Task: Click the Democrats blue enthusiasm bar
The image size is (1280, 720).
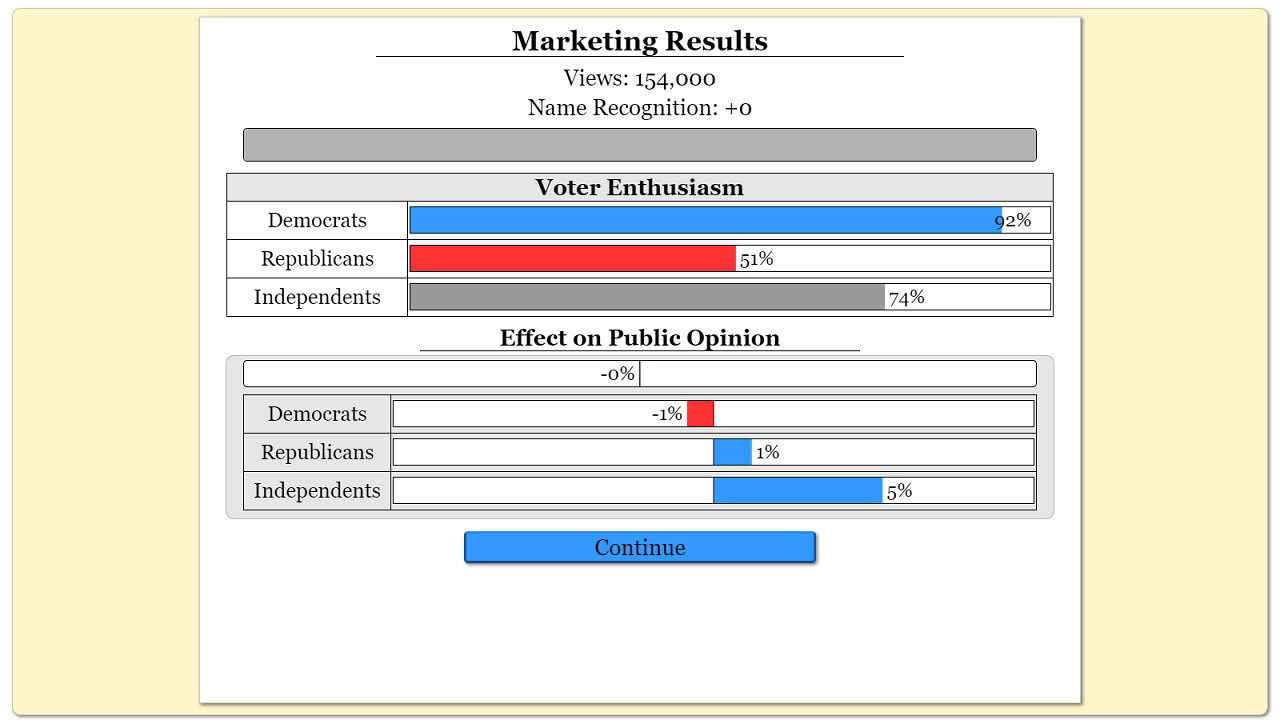Action: click(x=705, y=220)
